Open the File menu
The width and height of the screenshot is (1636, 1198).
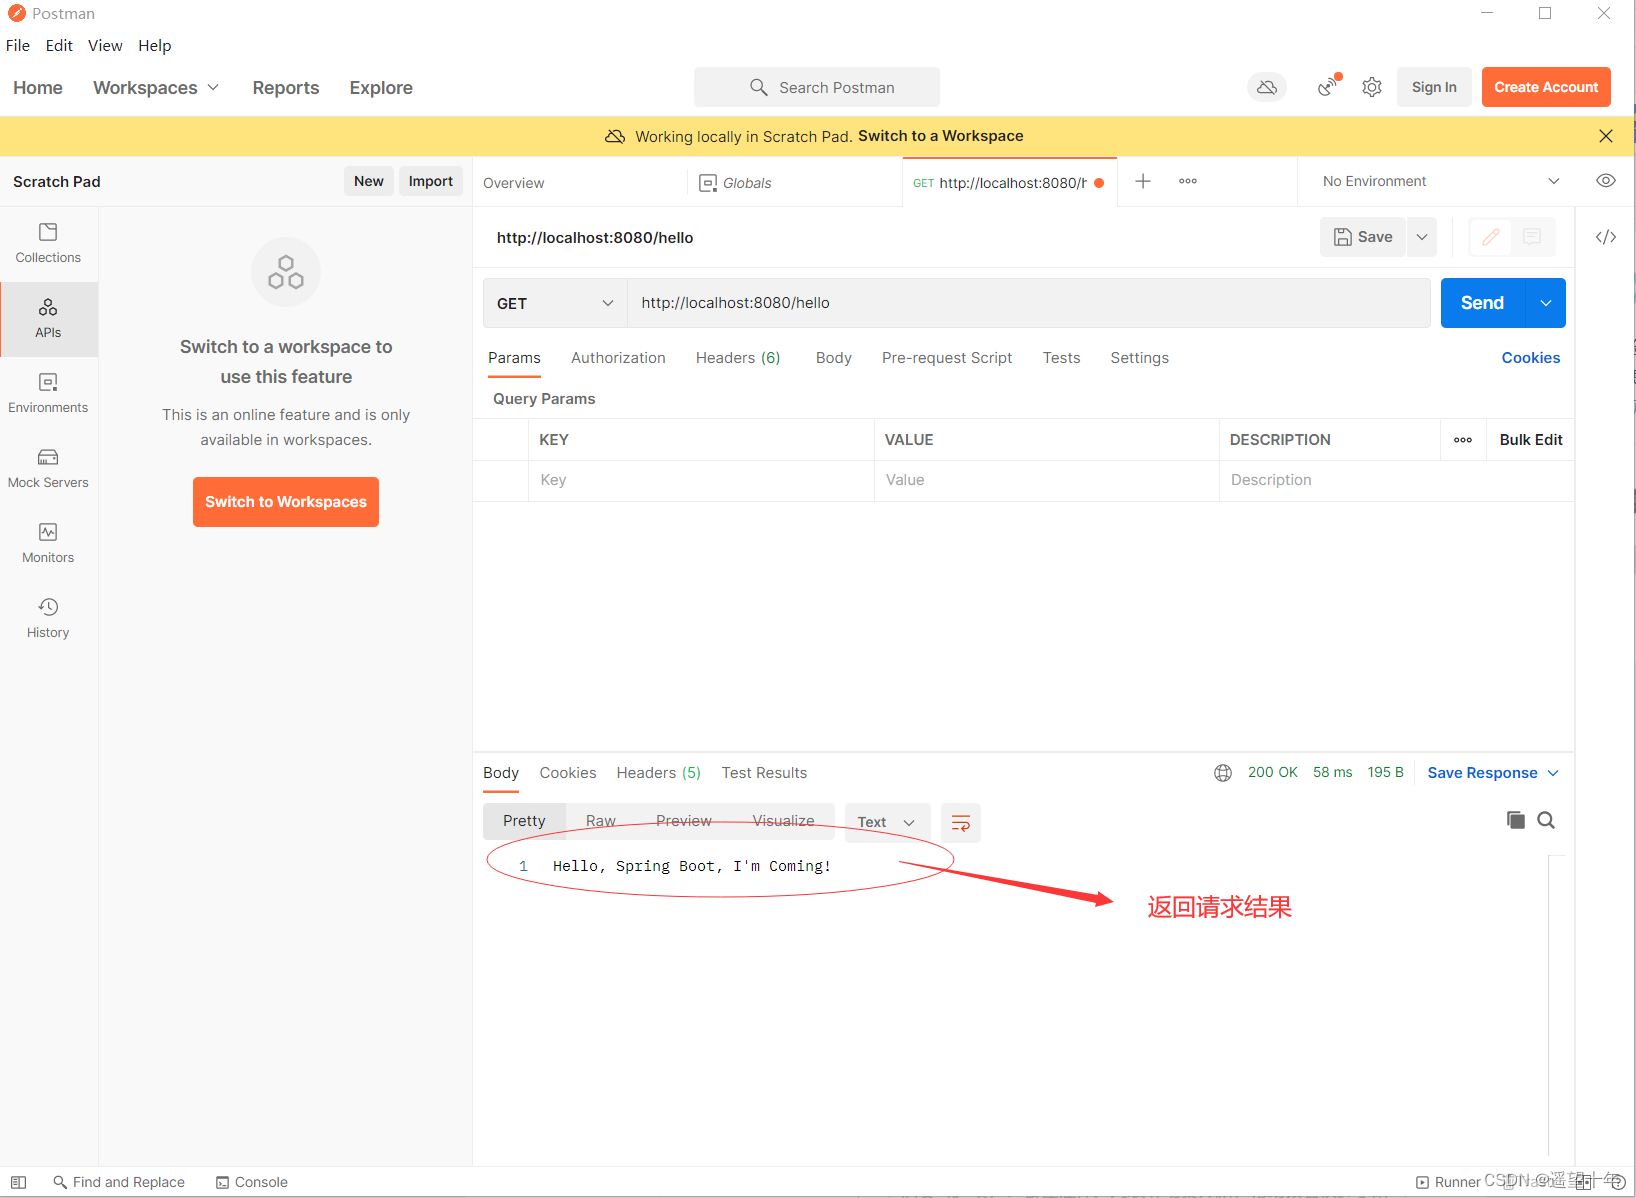pos(18,46)
